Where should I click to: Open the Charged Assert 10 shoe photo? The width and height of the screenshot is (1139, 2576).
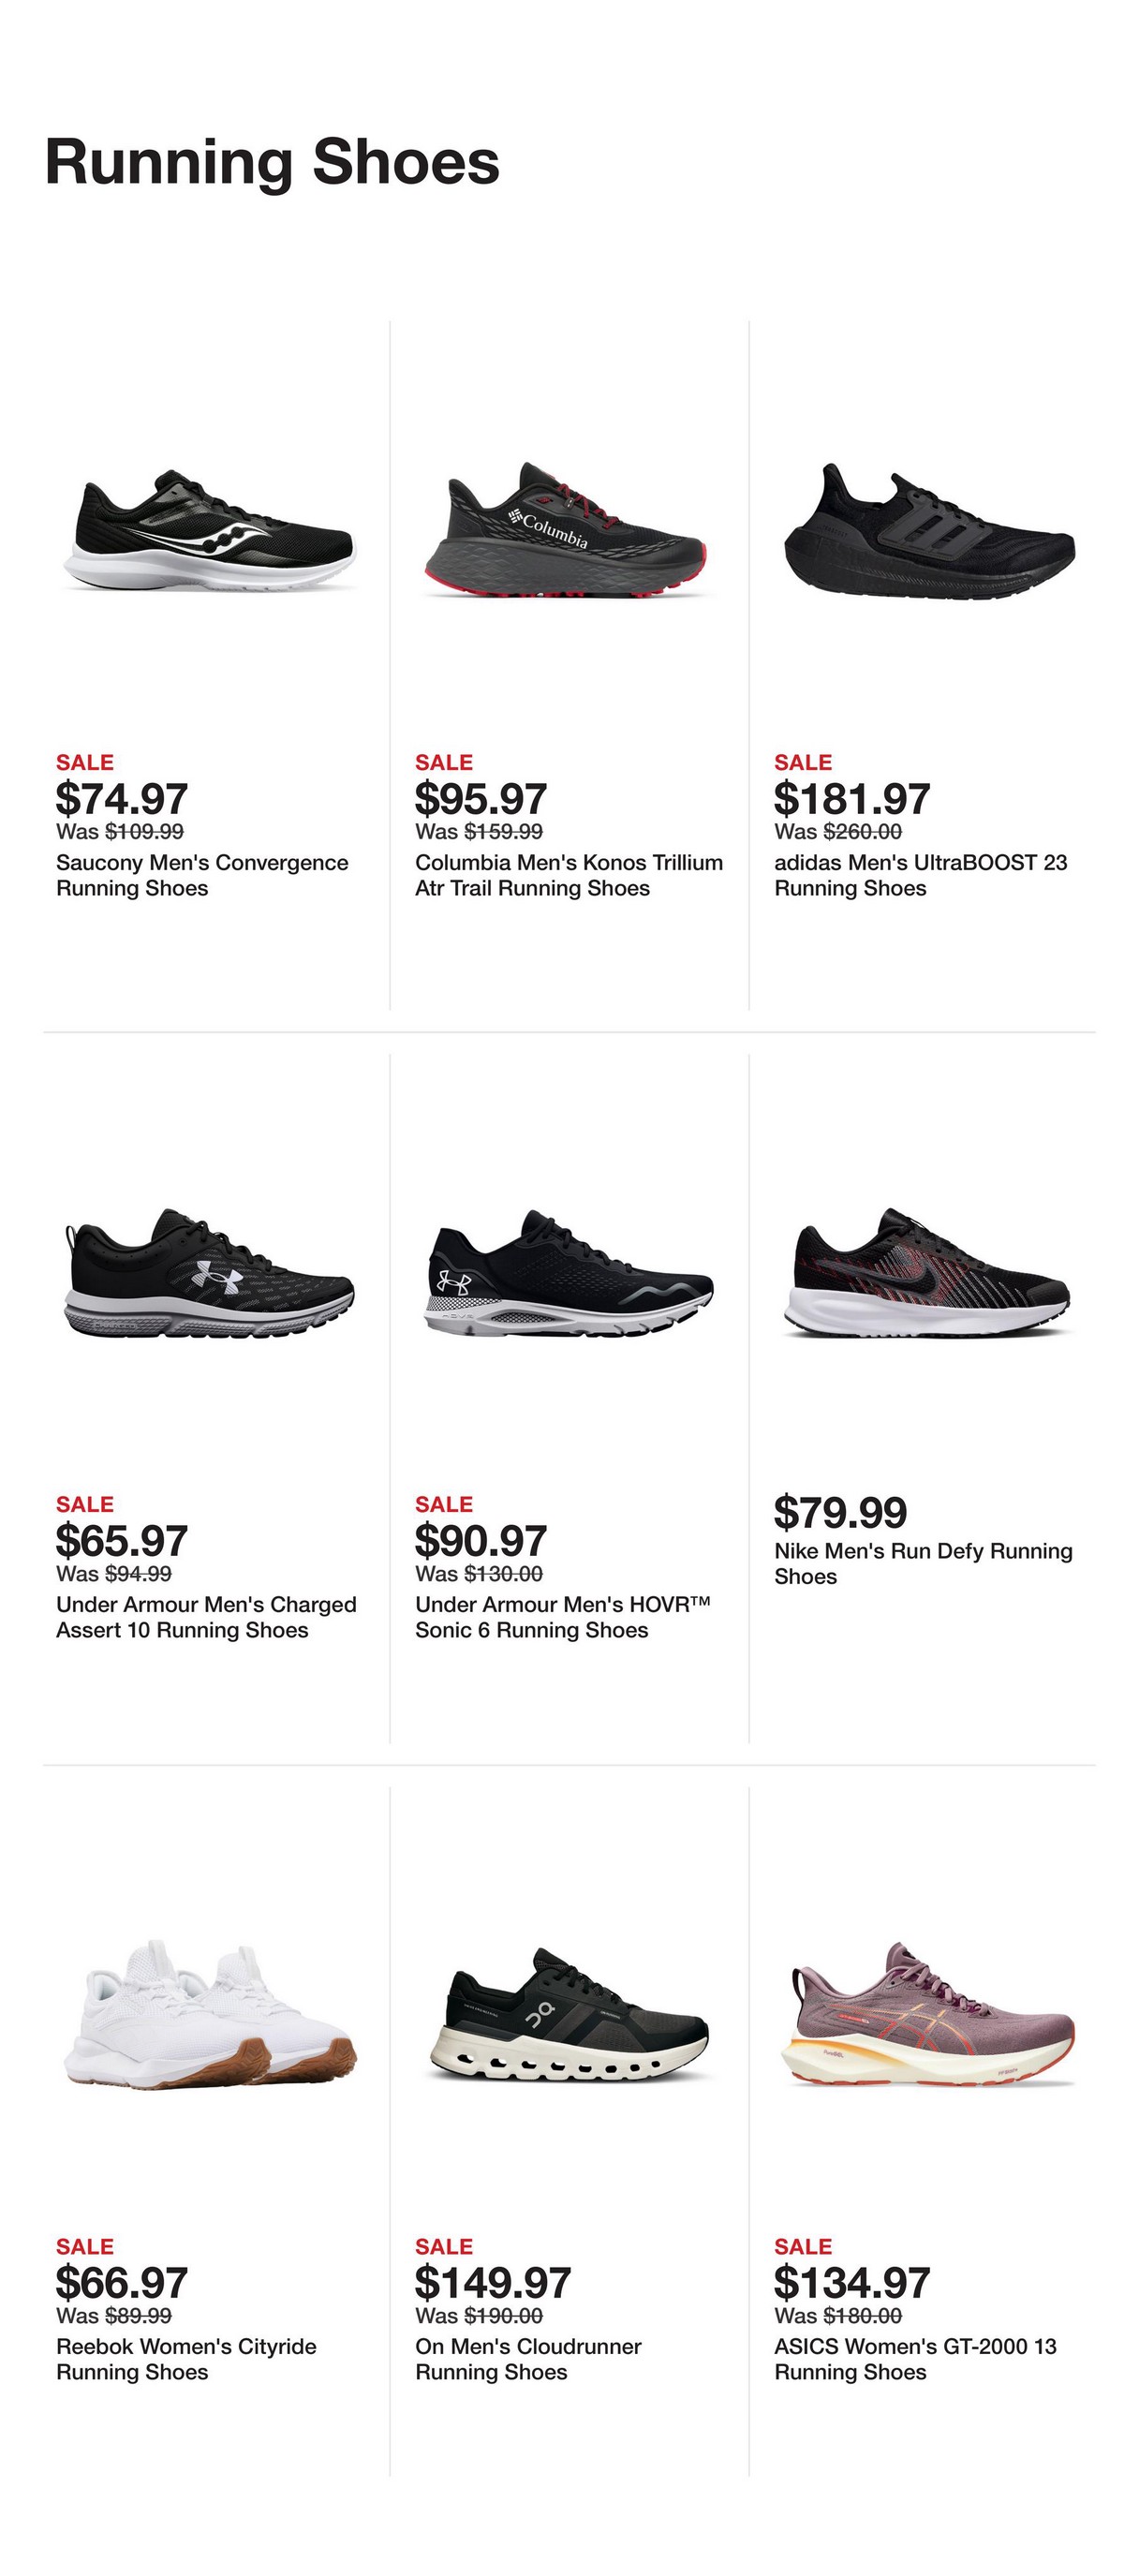pos(210,1273)
